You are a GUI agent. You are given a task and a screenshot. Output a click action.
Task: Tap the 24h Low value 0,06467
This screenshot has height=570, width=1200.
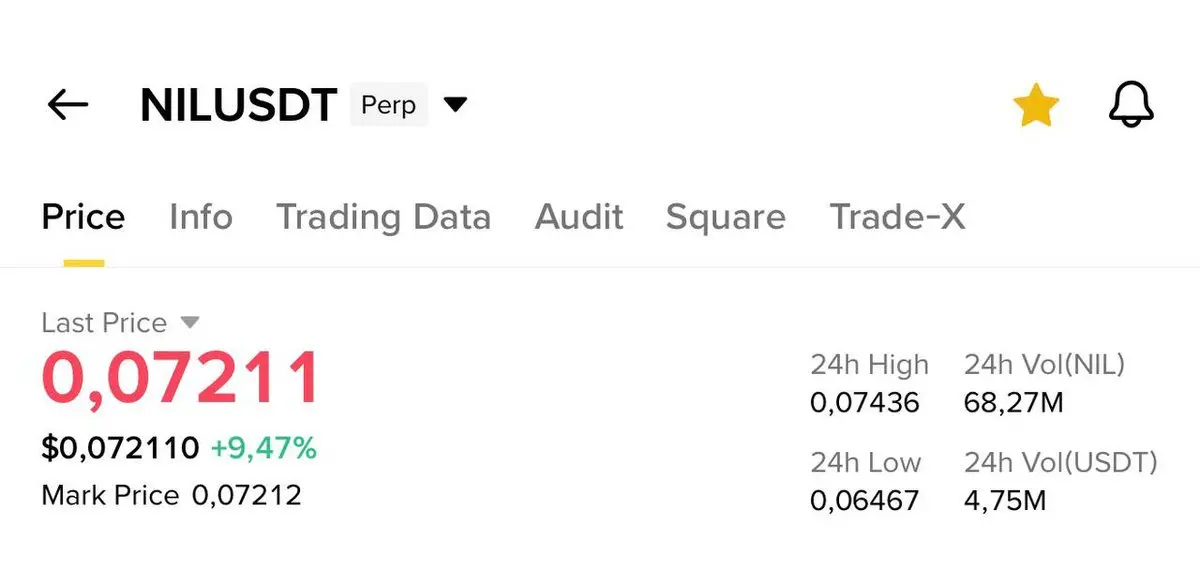864,500
